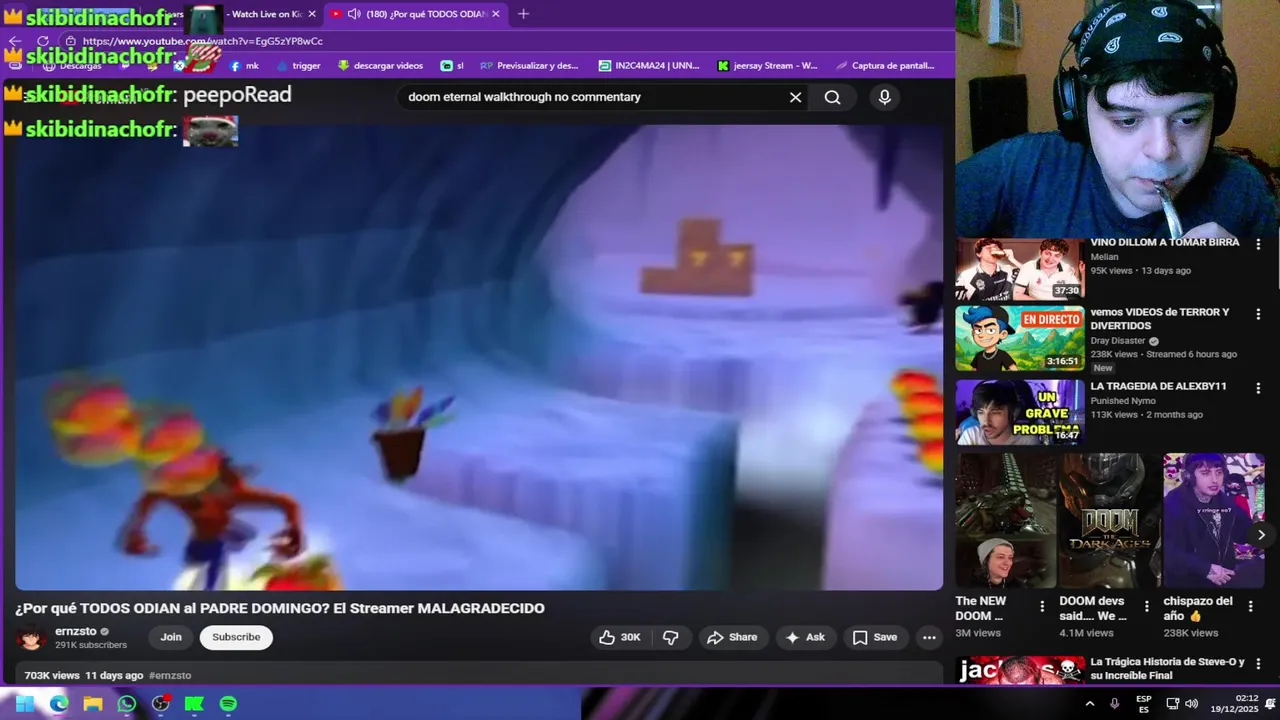This screenshot has width=1280, height=720.
Task: Open Windows Start menu
Action: tap(24, 704)
